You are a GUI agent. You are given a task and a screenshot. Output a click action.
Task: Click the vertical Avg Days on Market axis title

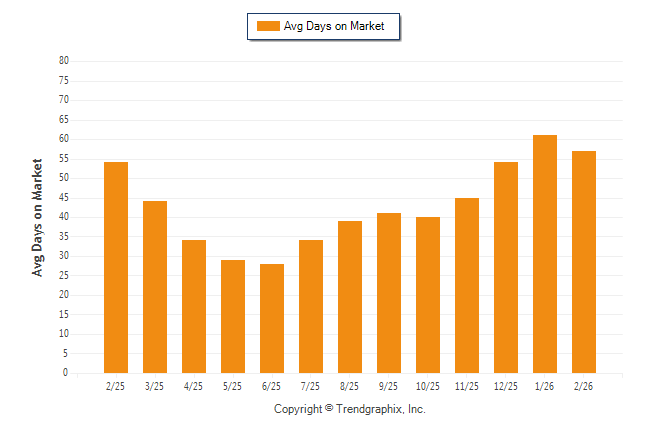pos(38,217)
